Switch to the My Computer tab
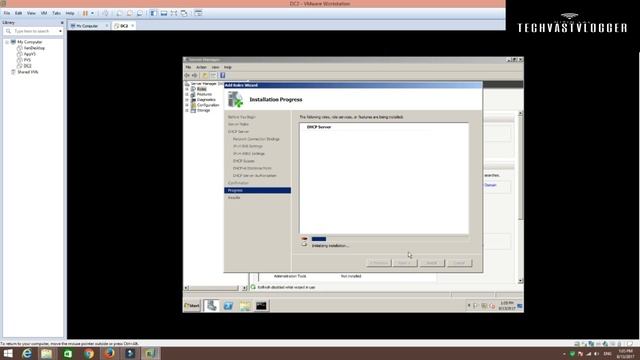 tap(87, 26)
